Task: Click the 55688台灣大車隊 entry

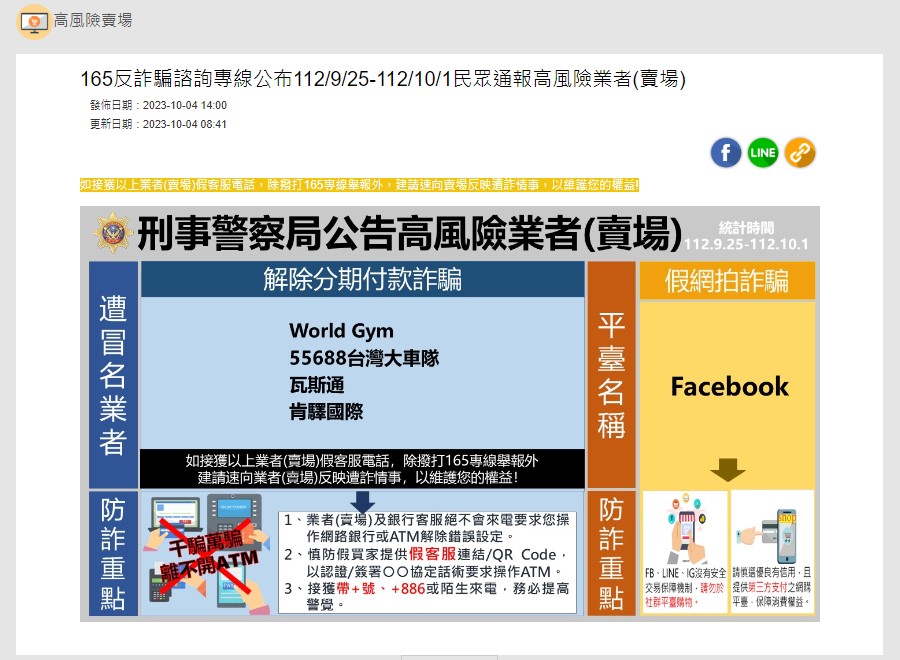Action: tap(364, 358)
